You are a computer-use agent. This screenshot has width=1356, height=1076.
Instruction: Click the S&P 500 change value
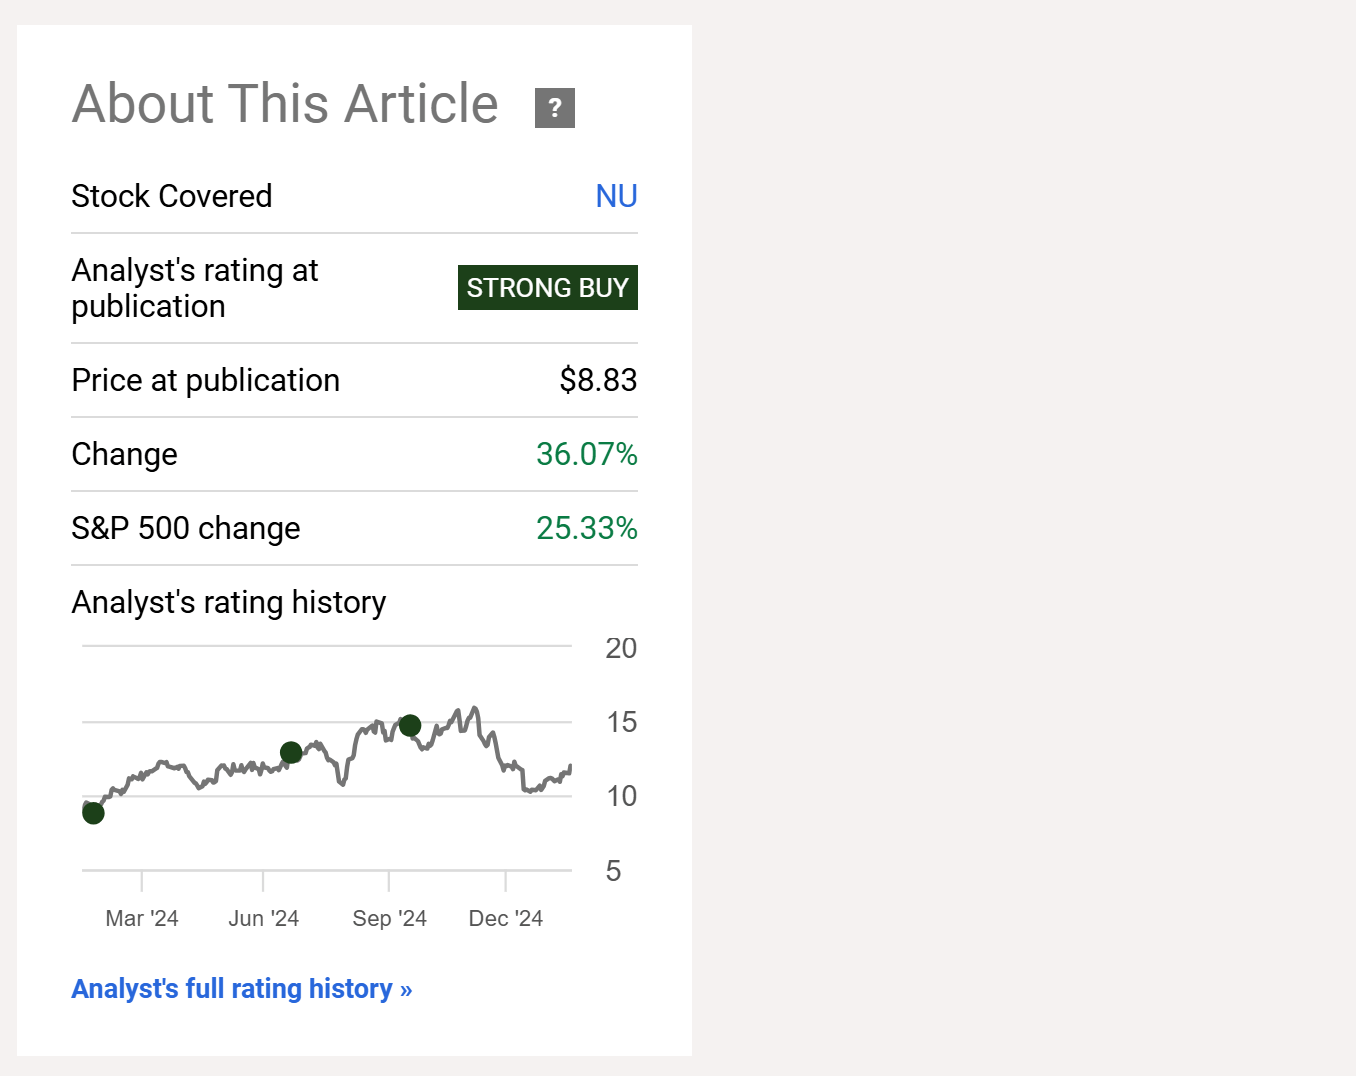tap(586, 528)
